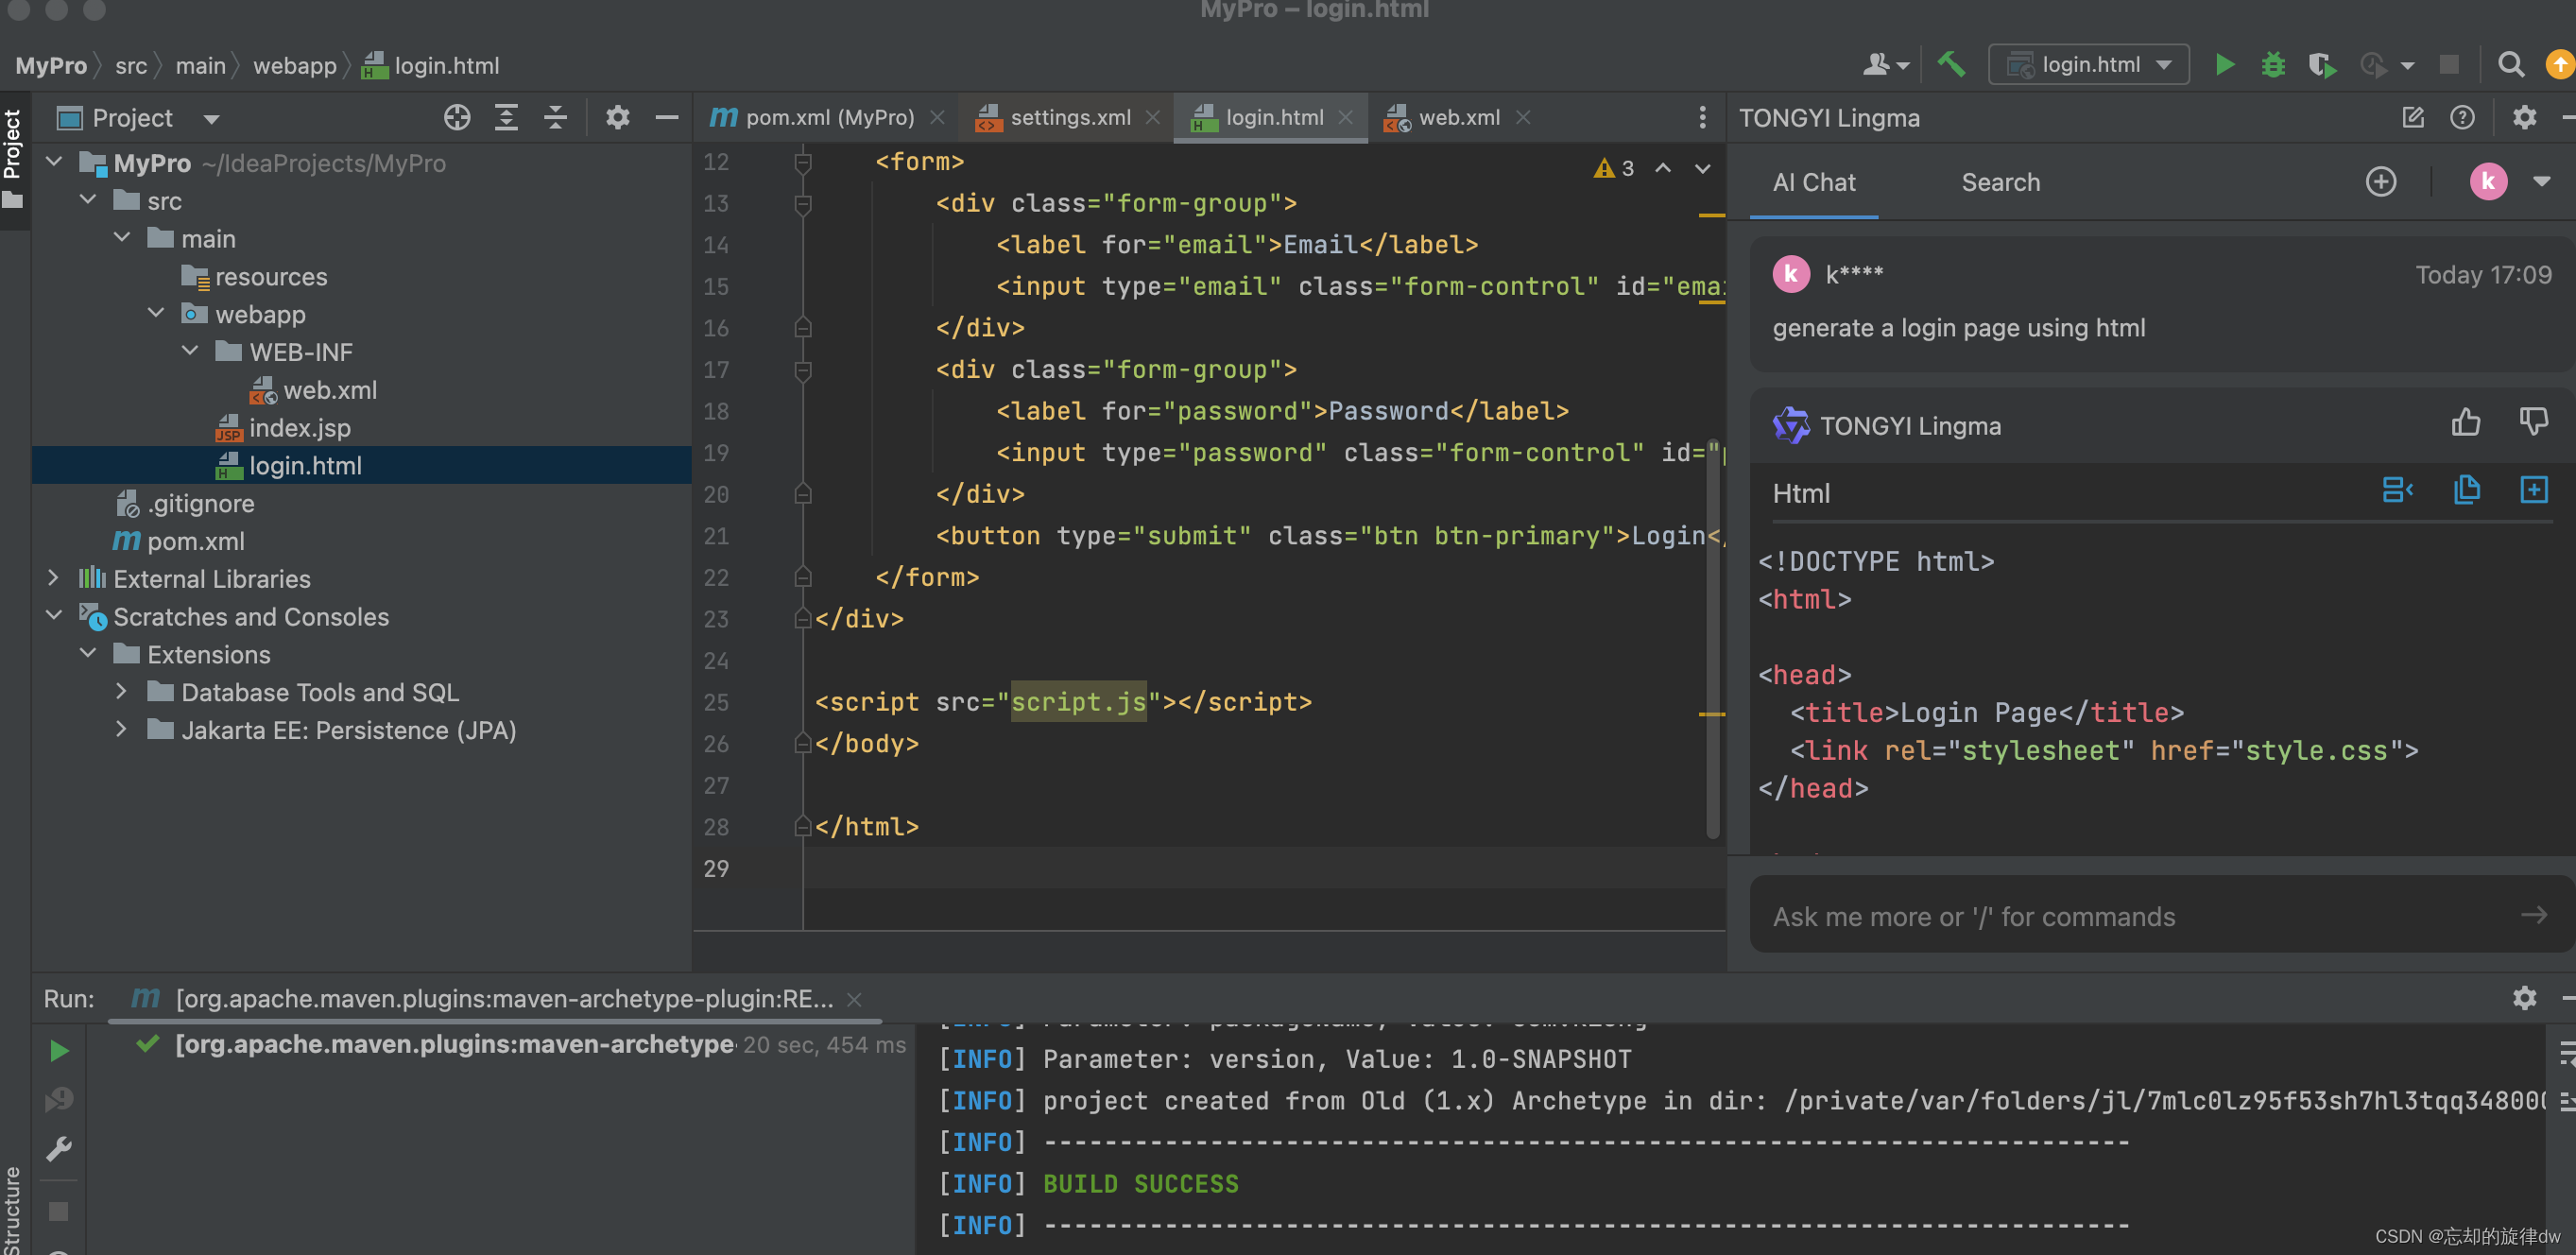
Task: Collapse the WEB-INF folder
Action: coord(190,351)
